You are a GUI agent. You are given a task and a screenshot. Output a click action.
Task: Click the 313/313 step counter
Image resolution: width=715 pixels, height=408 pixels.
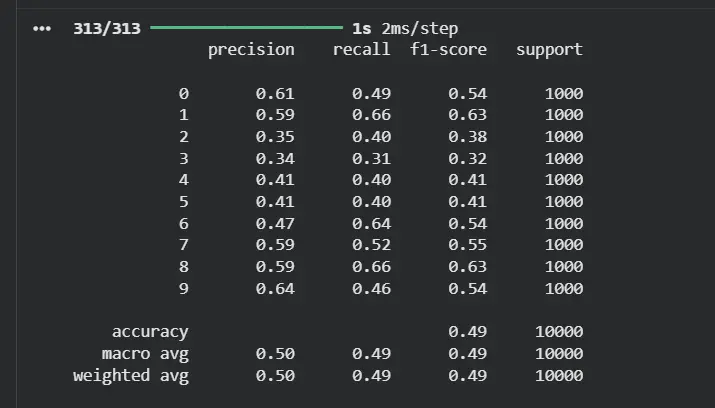pos(107,29)
